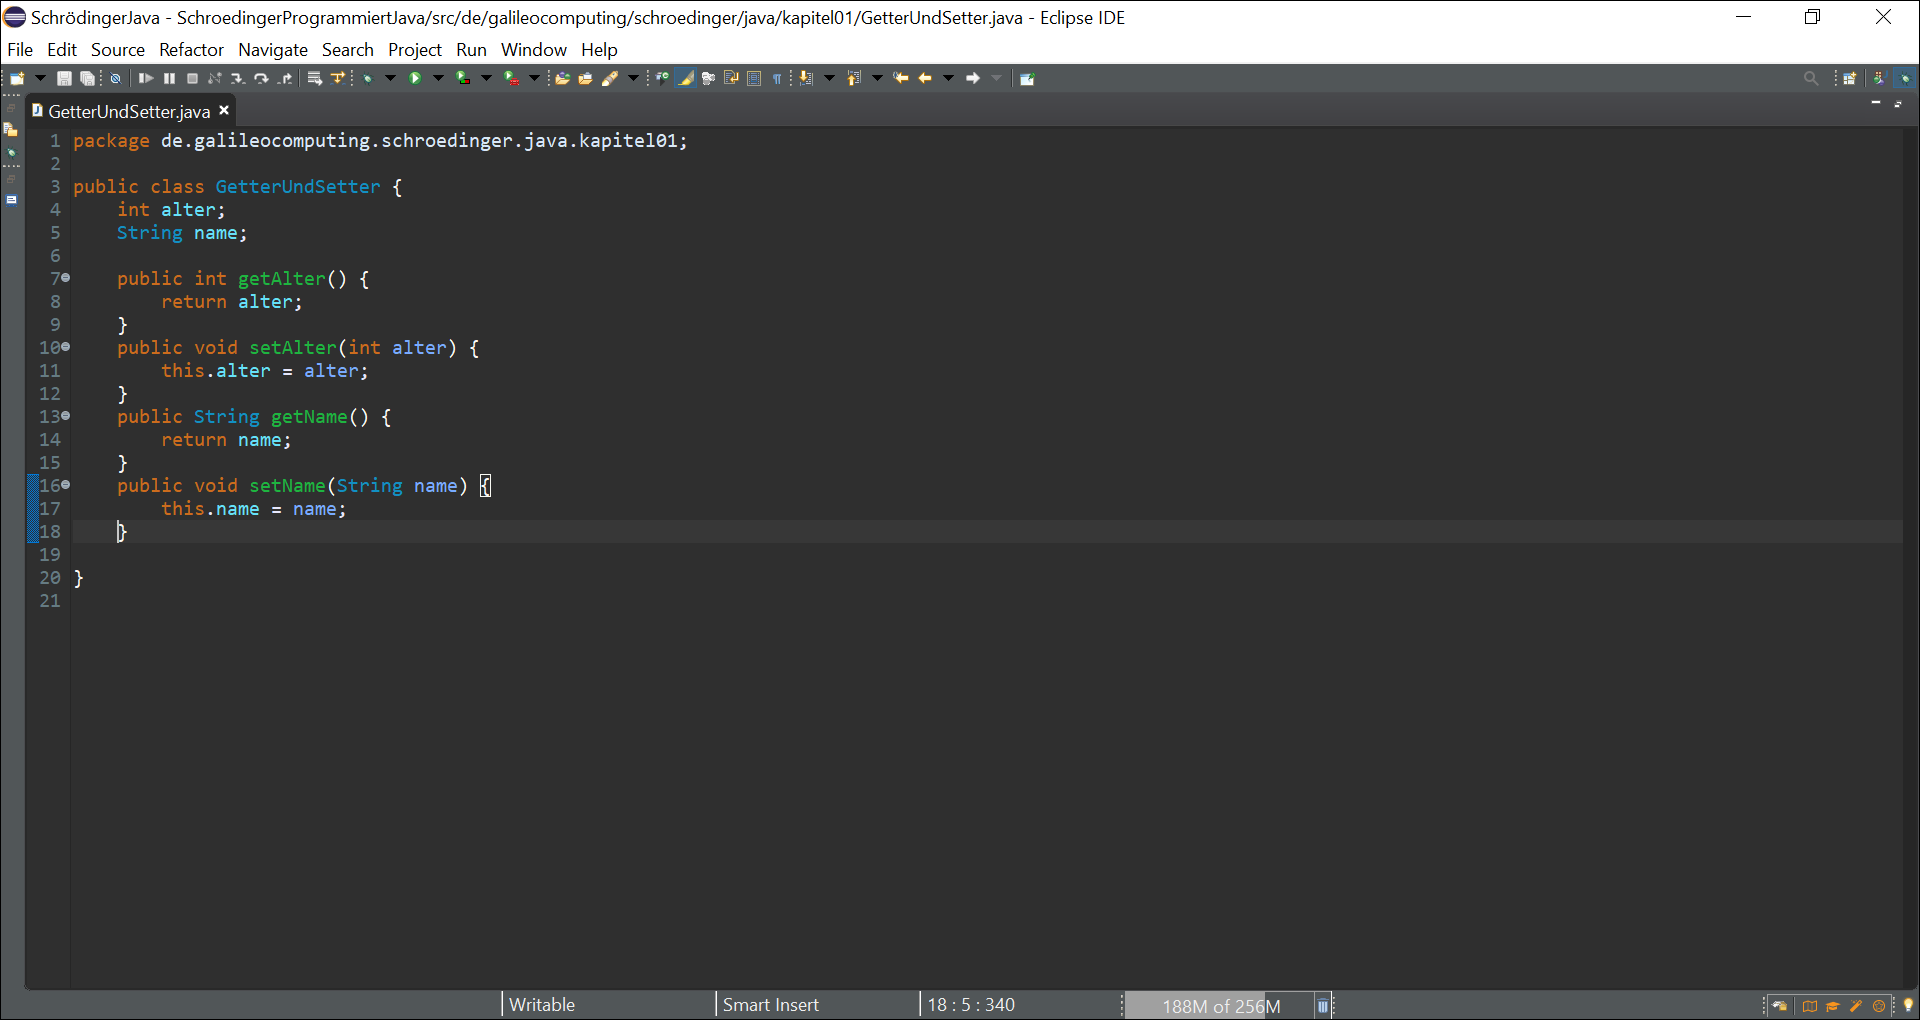Click the Resume debug button
The height and width of the screenshot is (1020, 1920).
pos(146,78)
